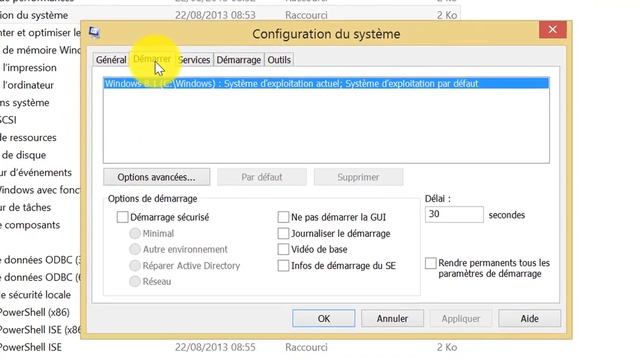640x360 pixels.
Task: Open the Outils tab
Action: [x=279, y=60]
